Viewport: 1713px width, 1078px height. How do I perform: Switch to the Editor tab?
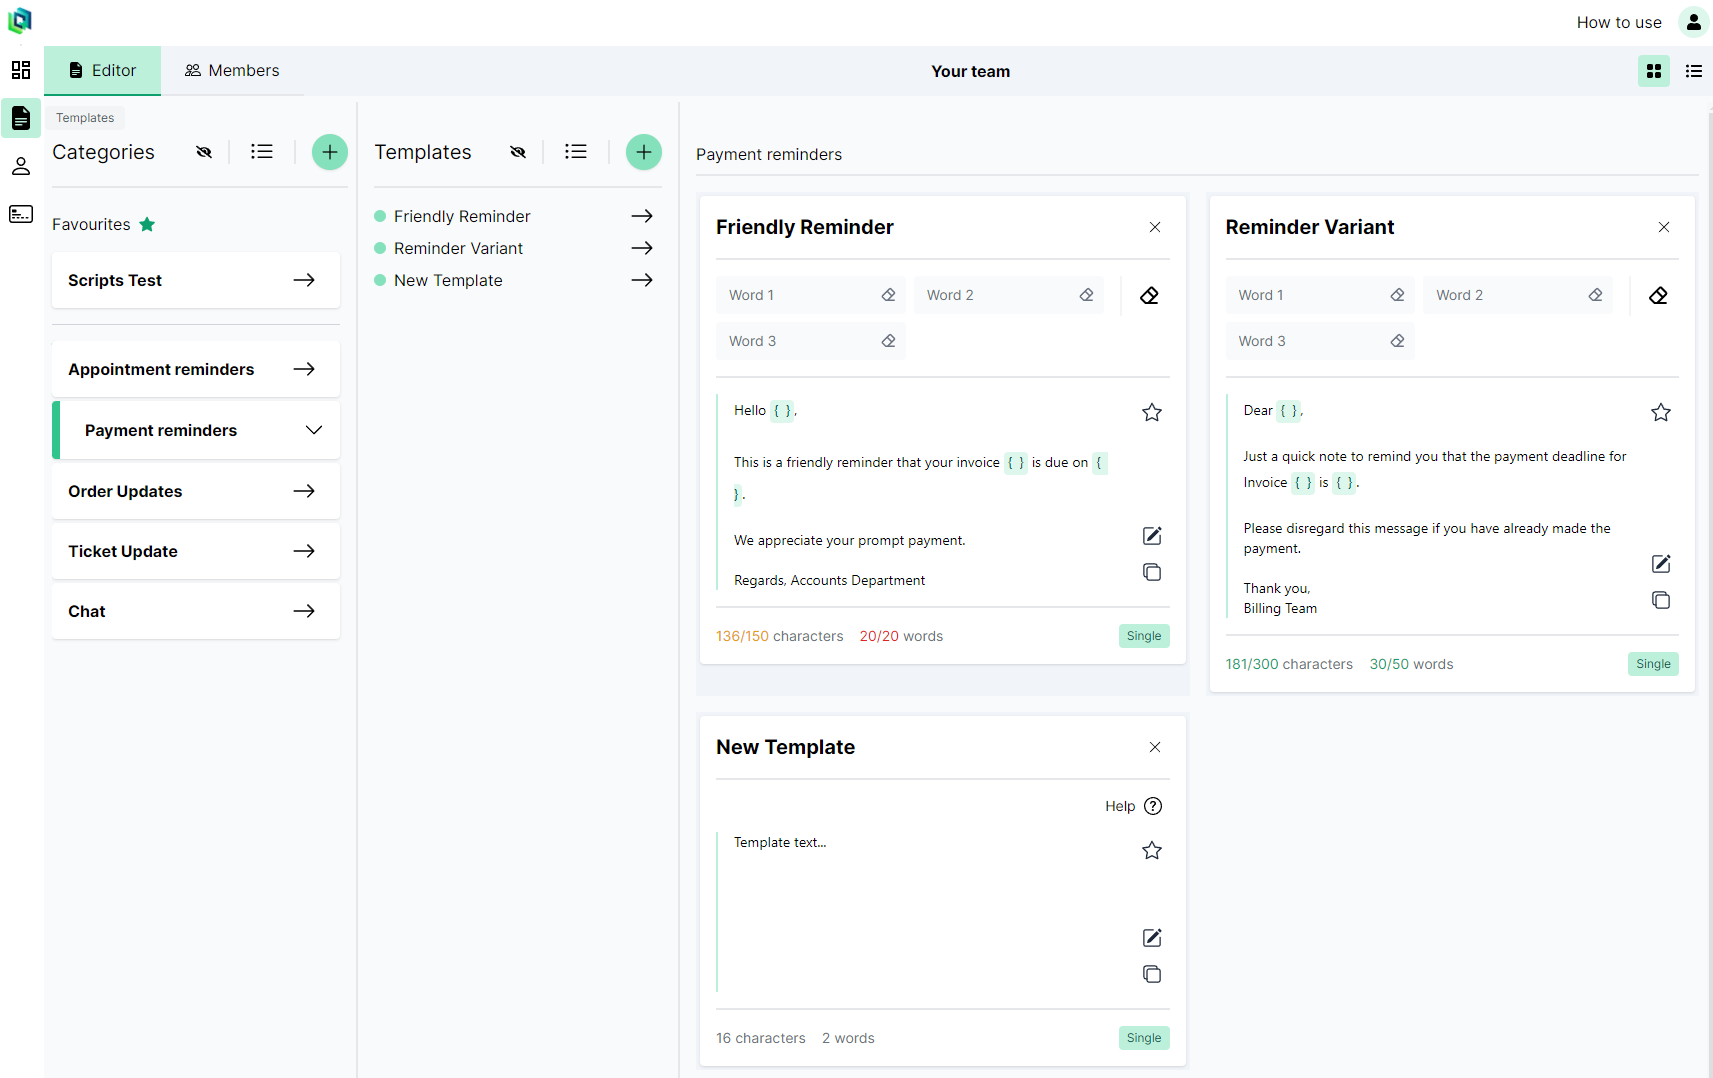point(102,71)
